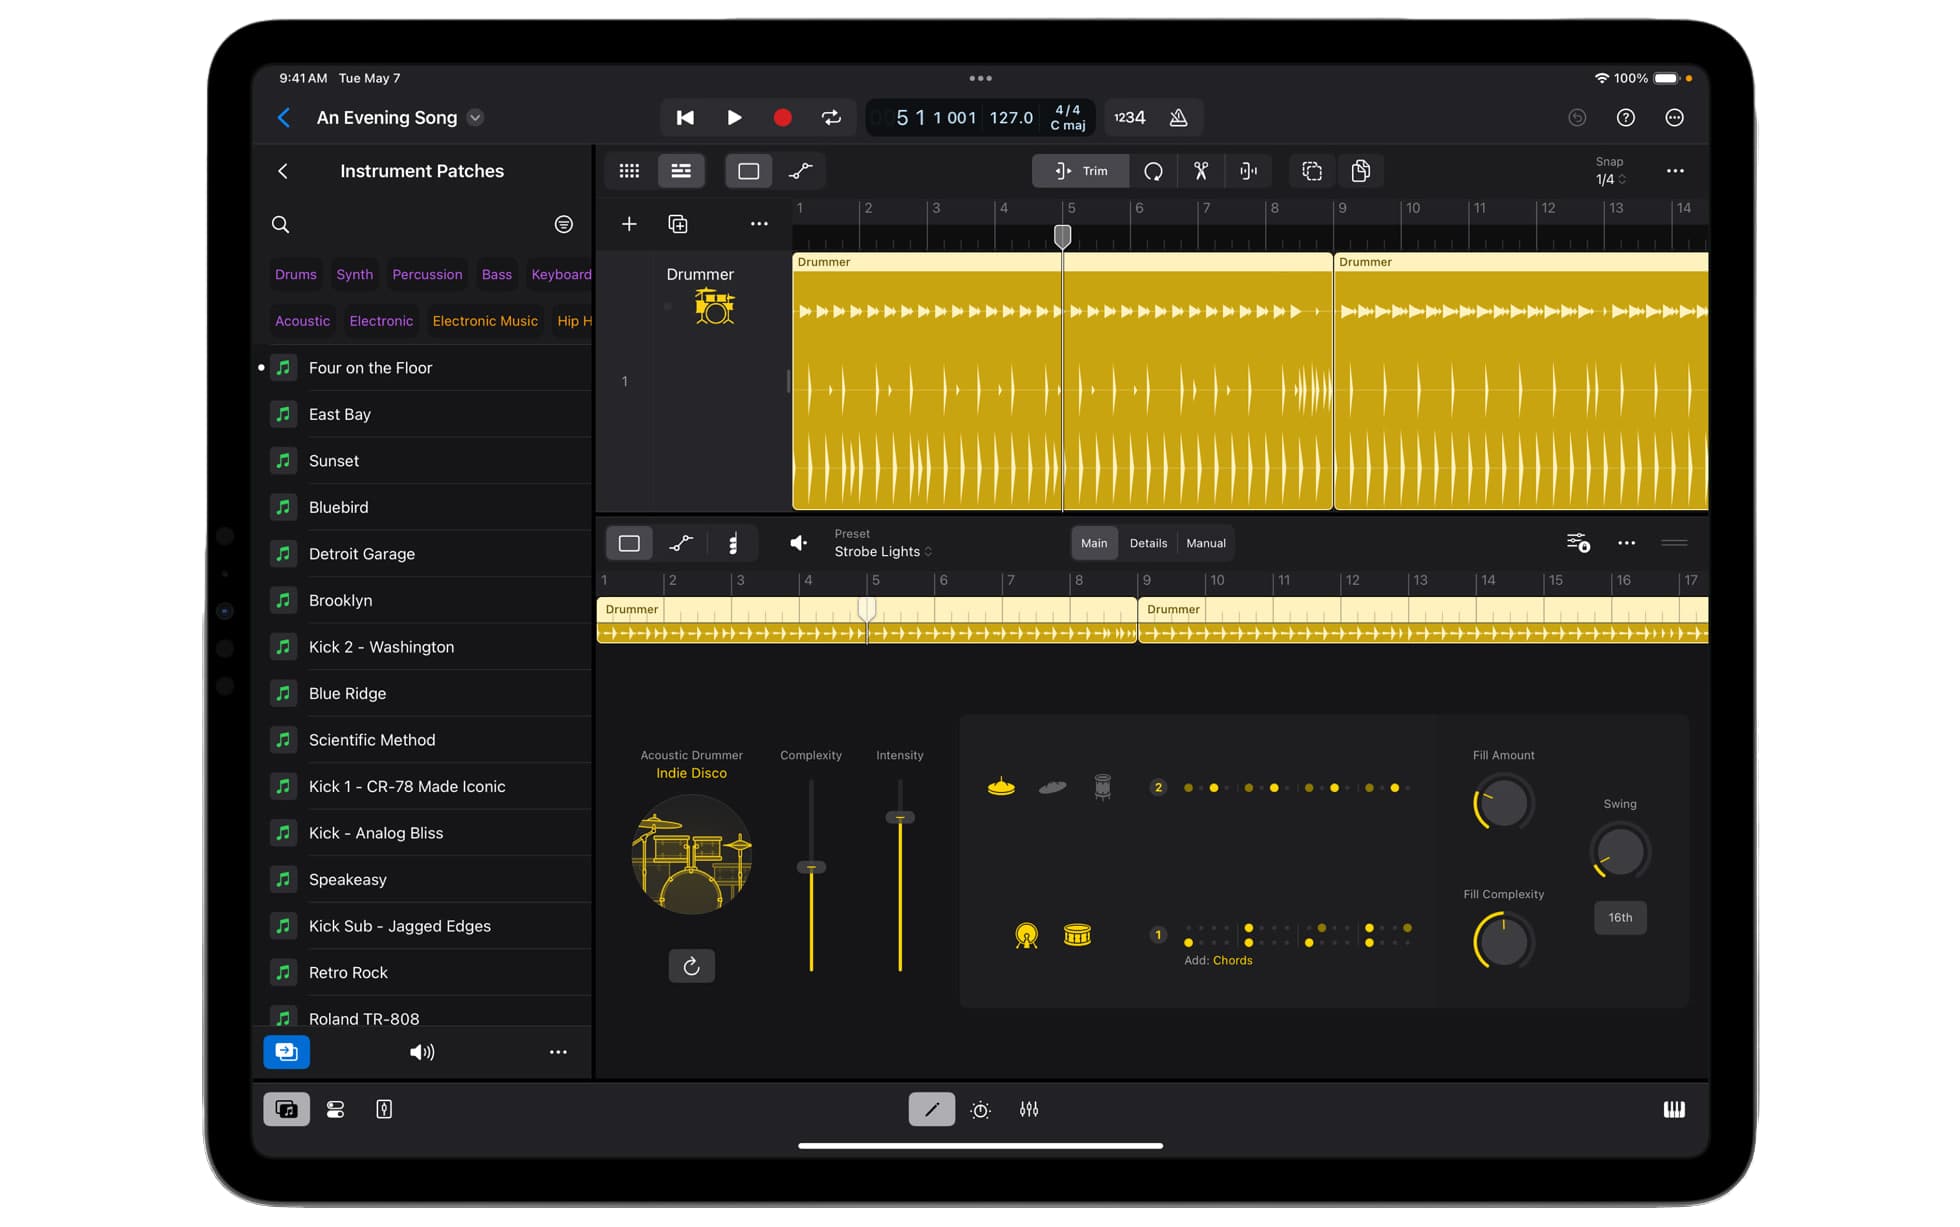1960x1227 pixels.
Task: Activate multiple select mode
Action: pos(1312,171)
